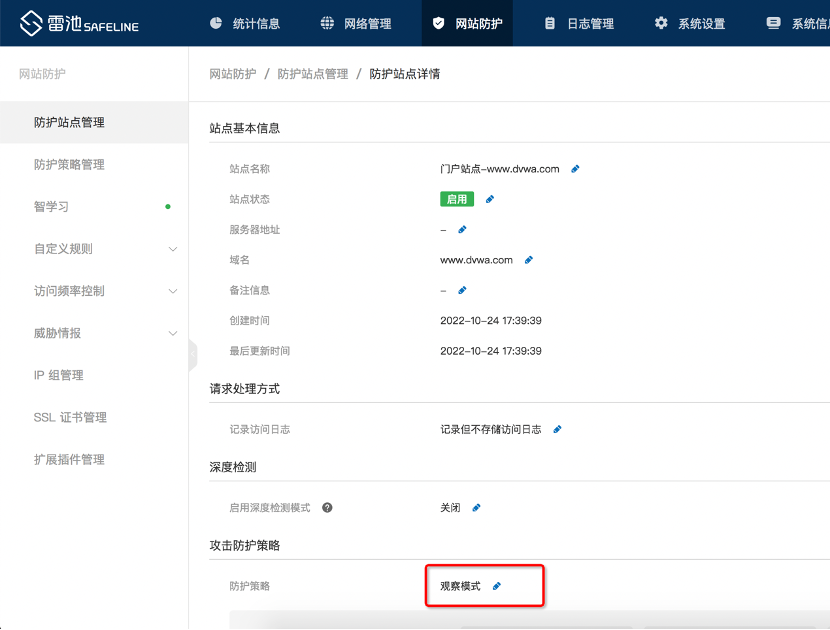830x630 pixels.
Task: Edit the 深度检测 mode setting 关闭
Action: coord(476,508)
